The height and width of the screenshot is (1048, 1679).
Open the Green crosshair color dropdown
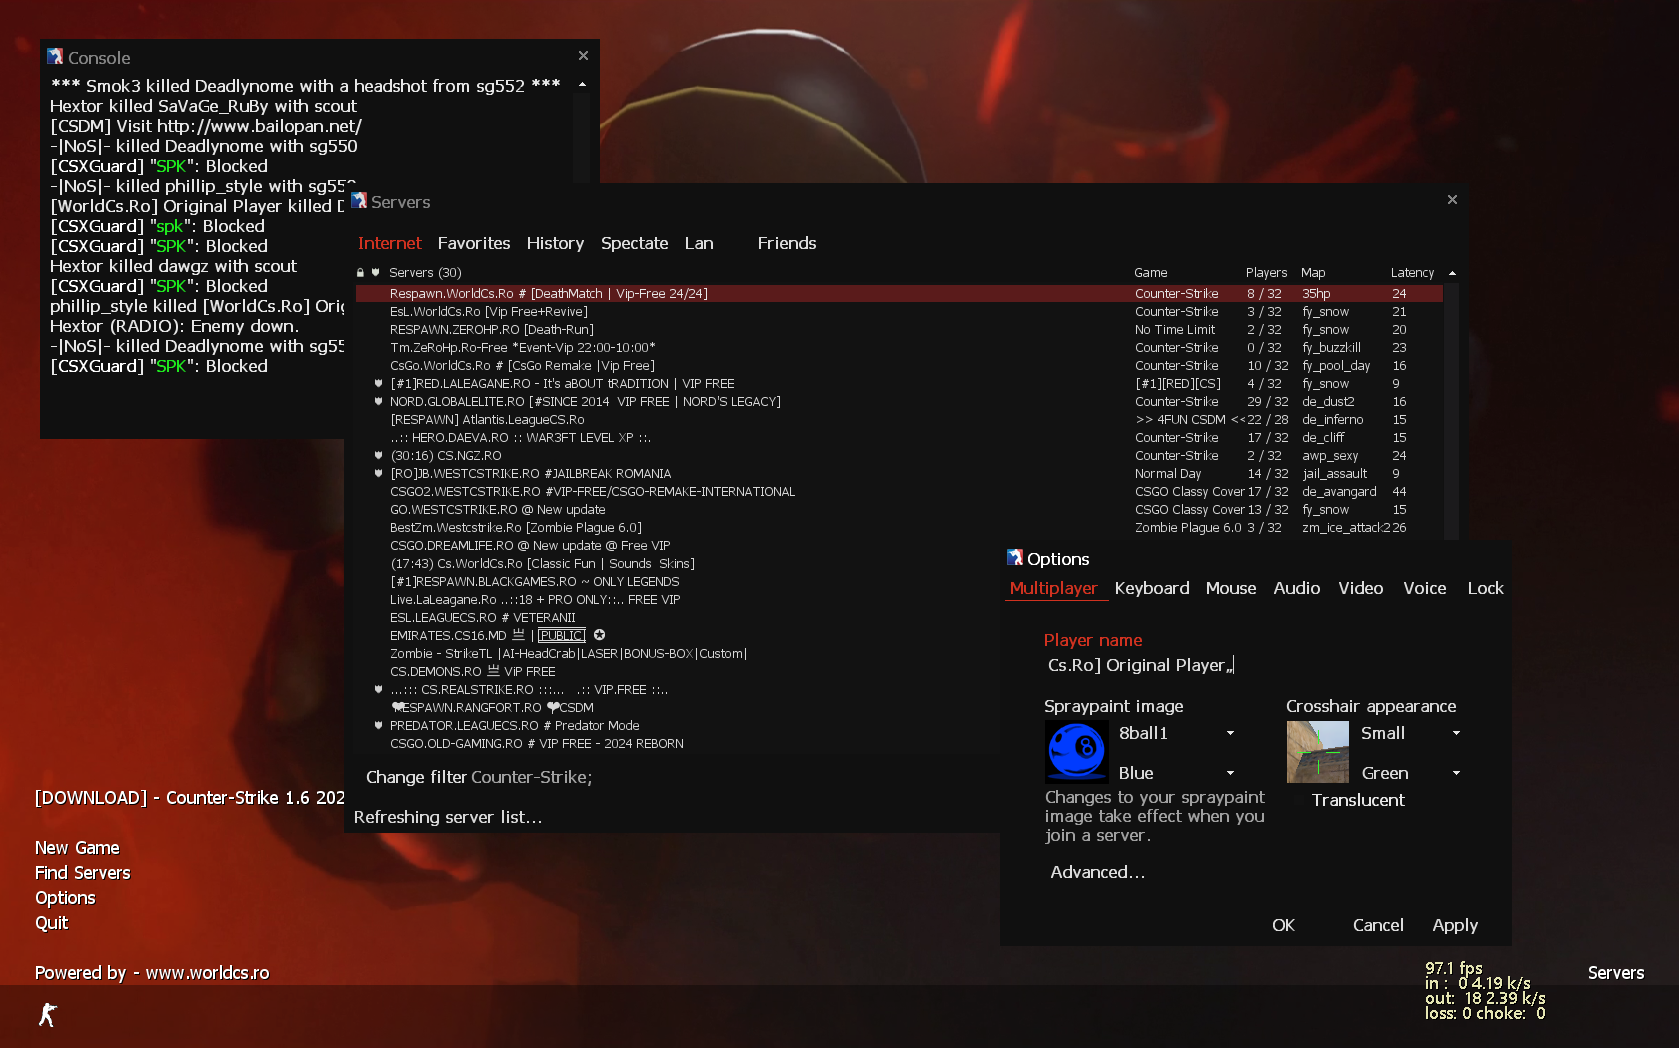point(1456,773)
